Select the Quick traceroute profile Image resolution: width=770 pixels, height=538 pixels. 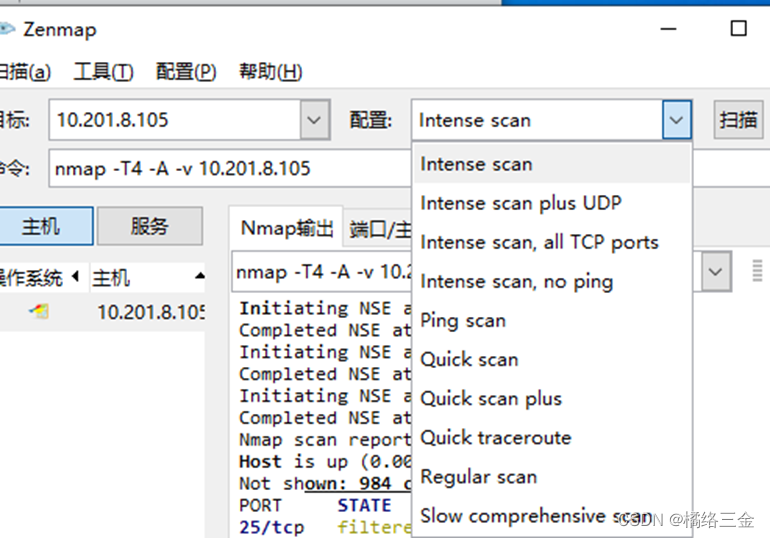pos(552,437)
